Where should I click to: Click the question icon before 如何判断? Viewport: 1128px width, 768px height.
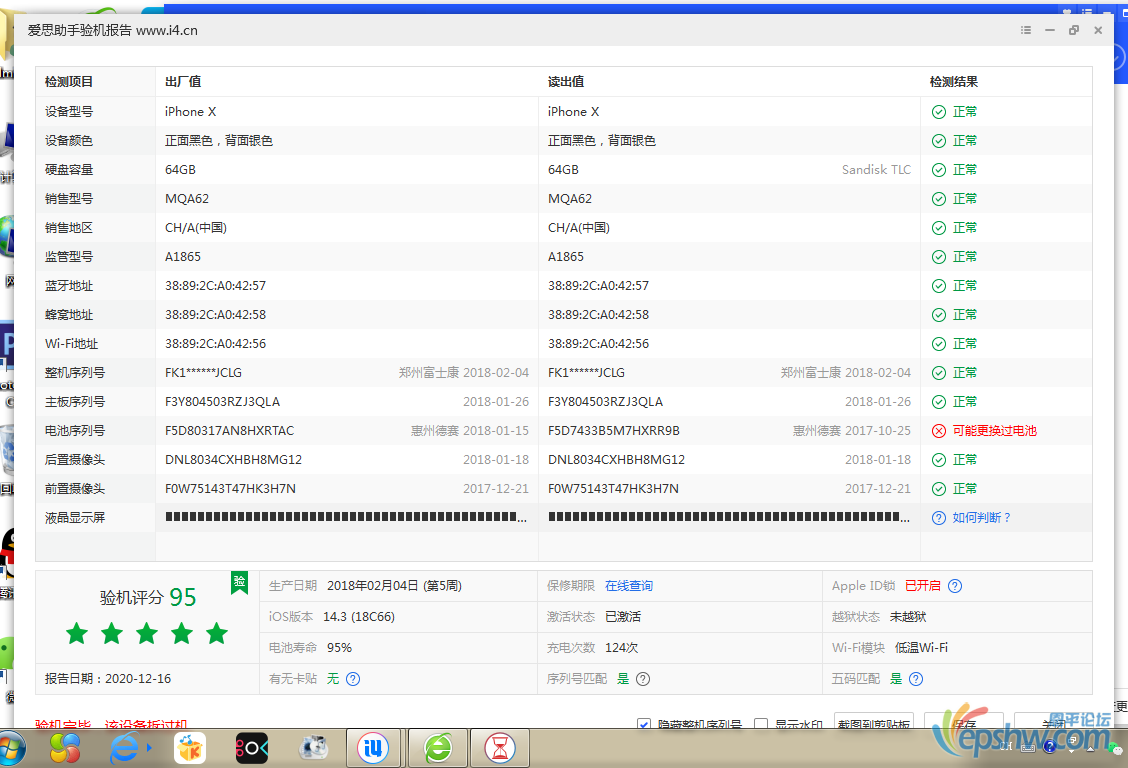pyautogui.click(x=939, y=518)
